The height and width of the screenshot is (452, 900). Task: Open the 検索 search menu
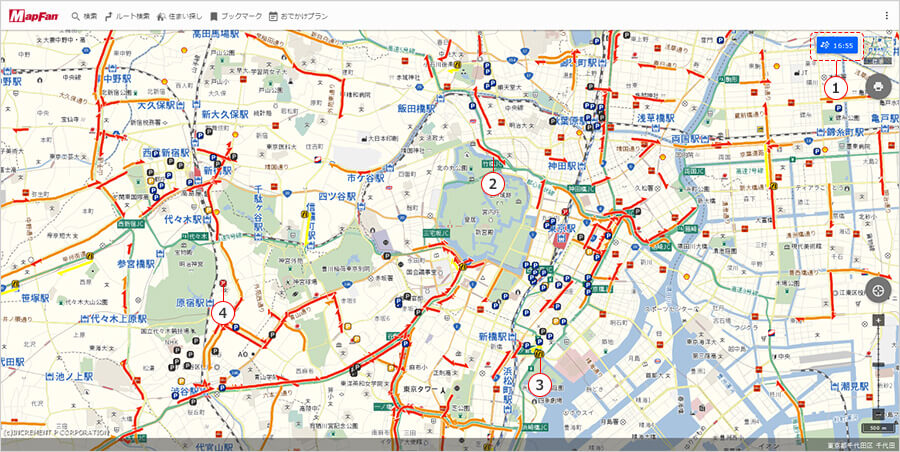coord(83,16)
